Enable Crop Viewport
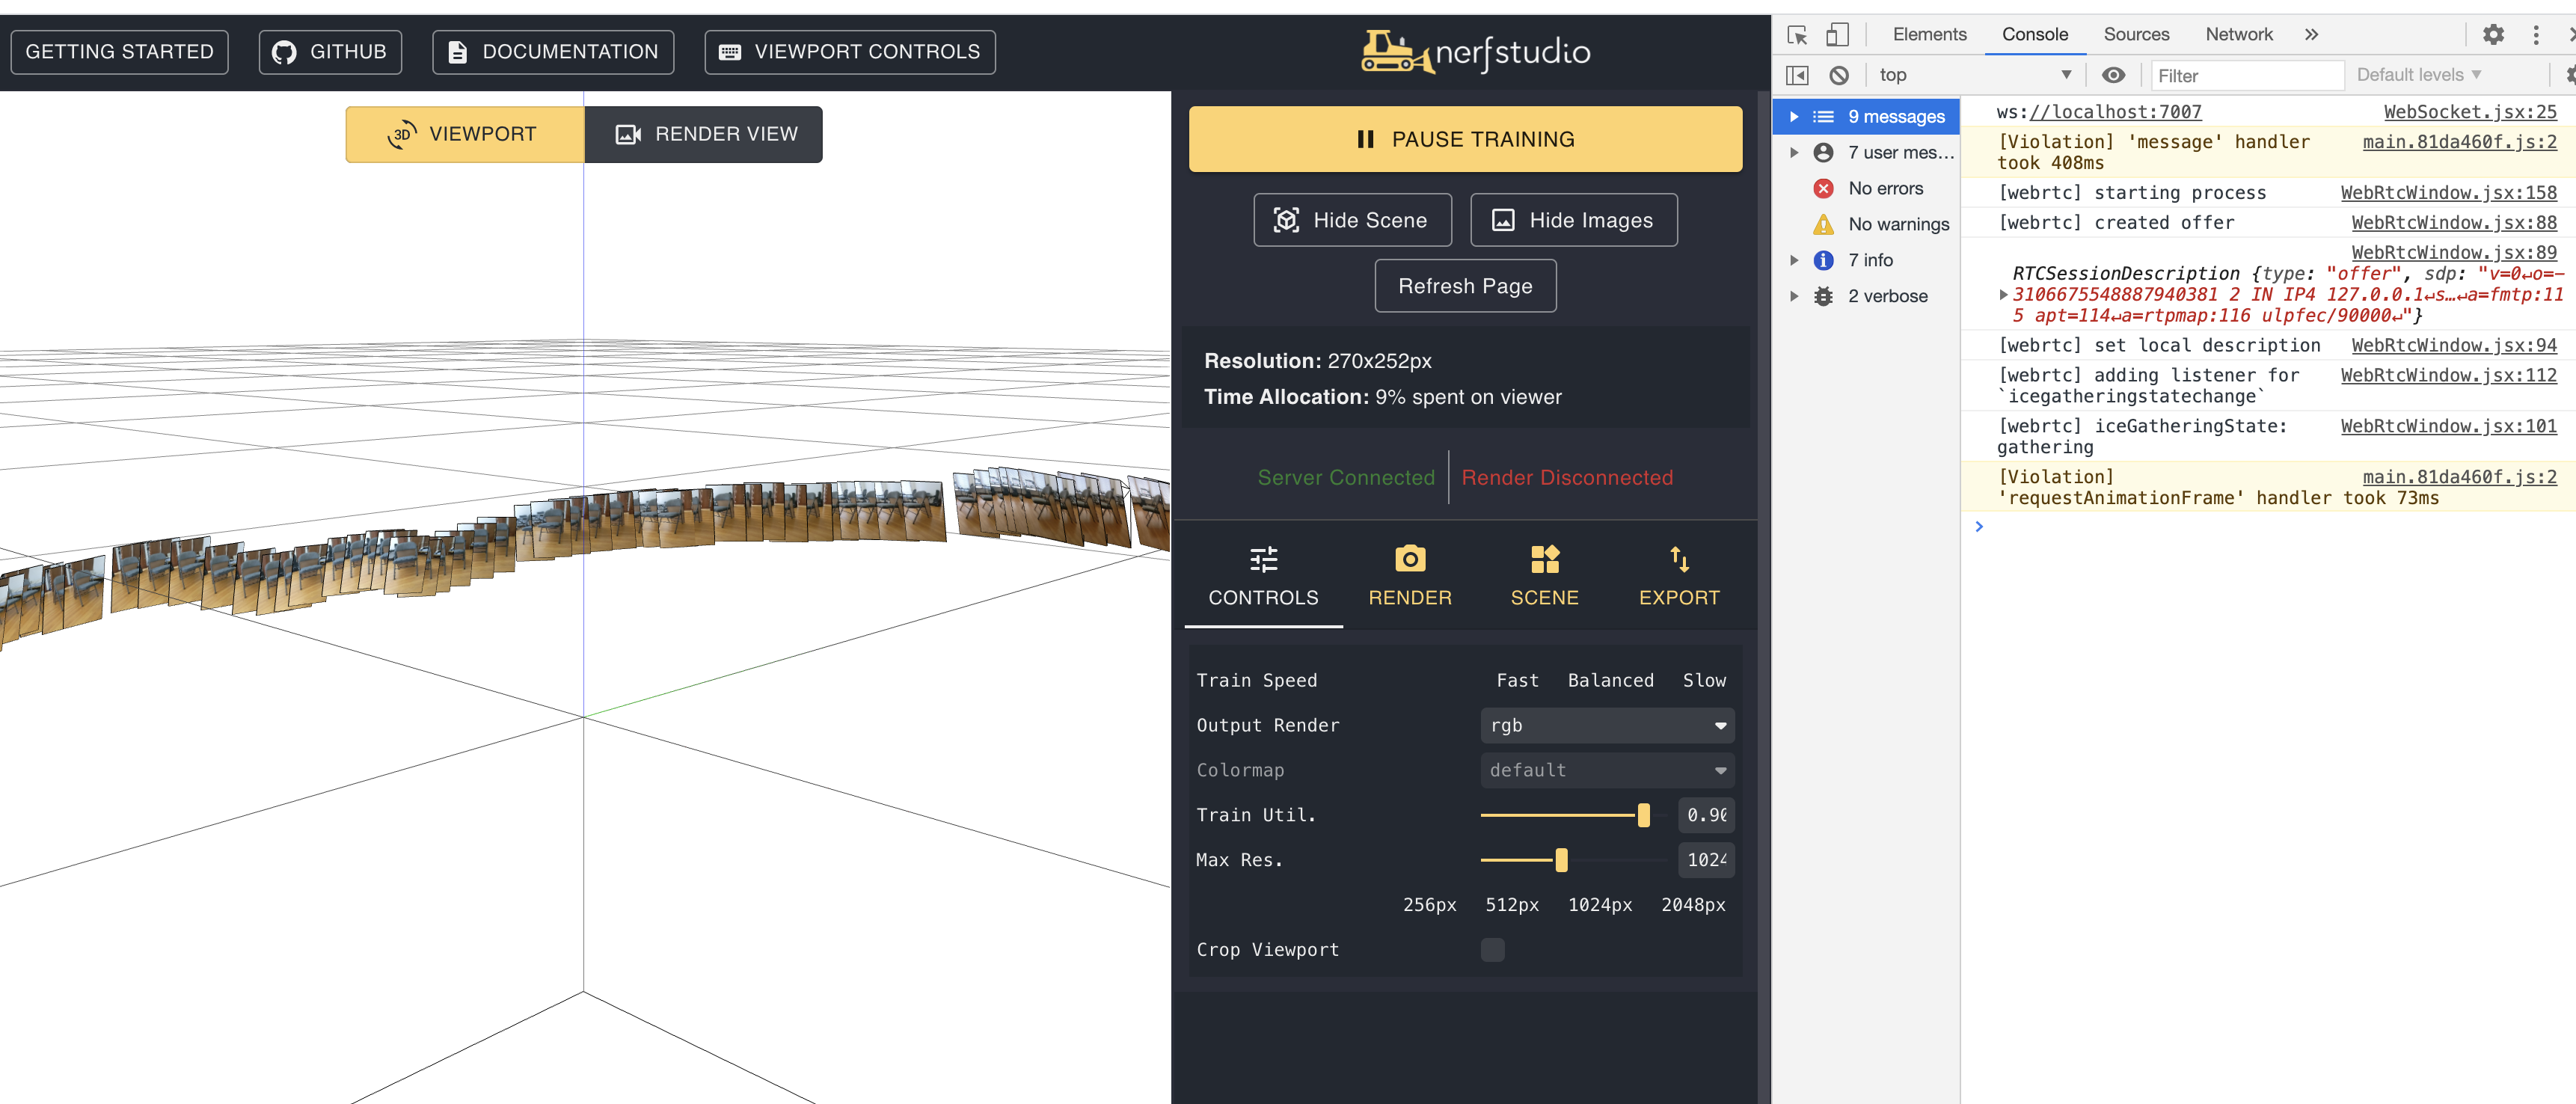 (1492, 949)
